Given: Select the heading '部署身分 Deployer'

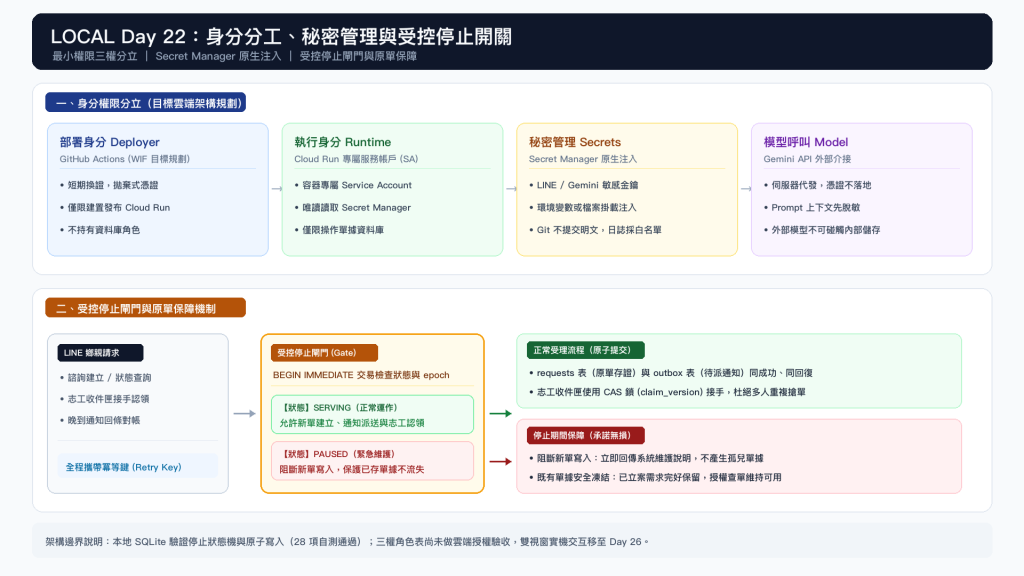Looking at the screenshot, I should [110, 142].
